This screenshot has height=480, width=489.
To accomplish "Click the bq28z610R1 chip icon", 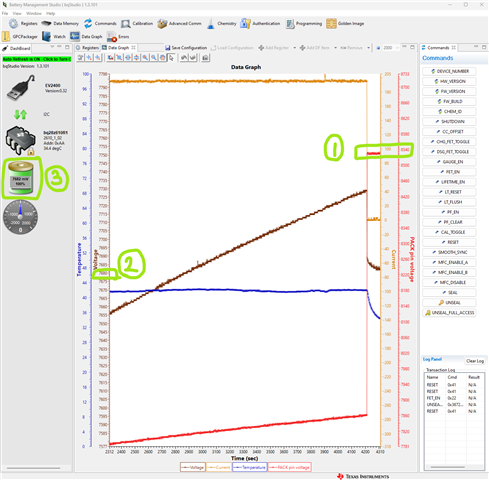I will 20,140.
